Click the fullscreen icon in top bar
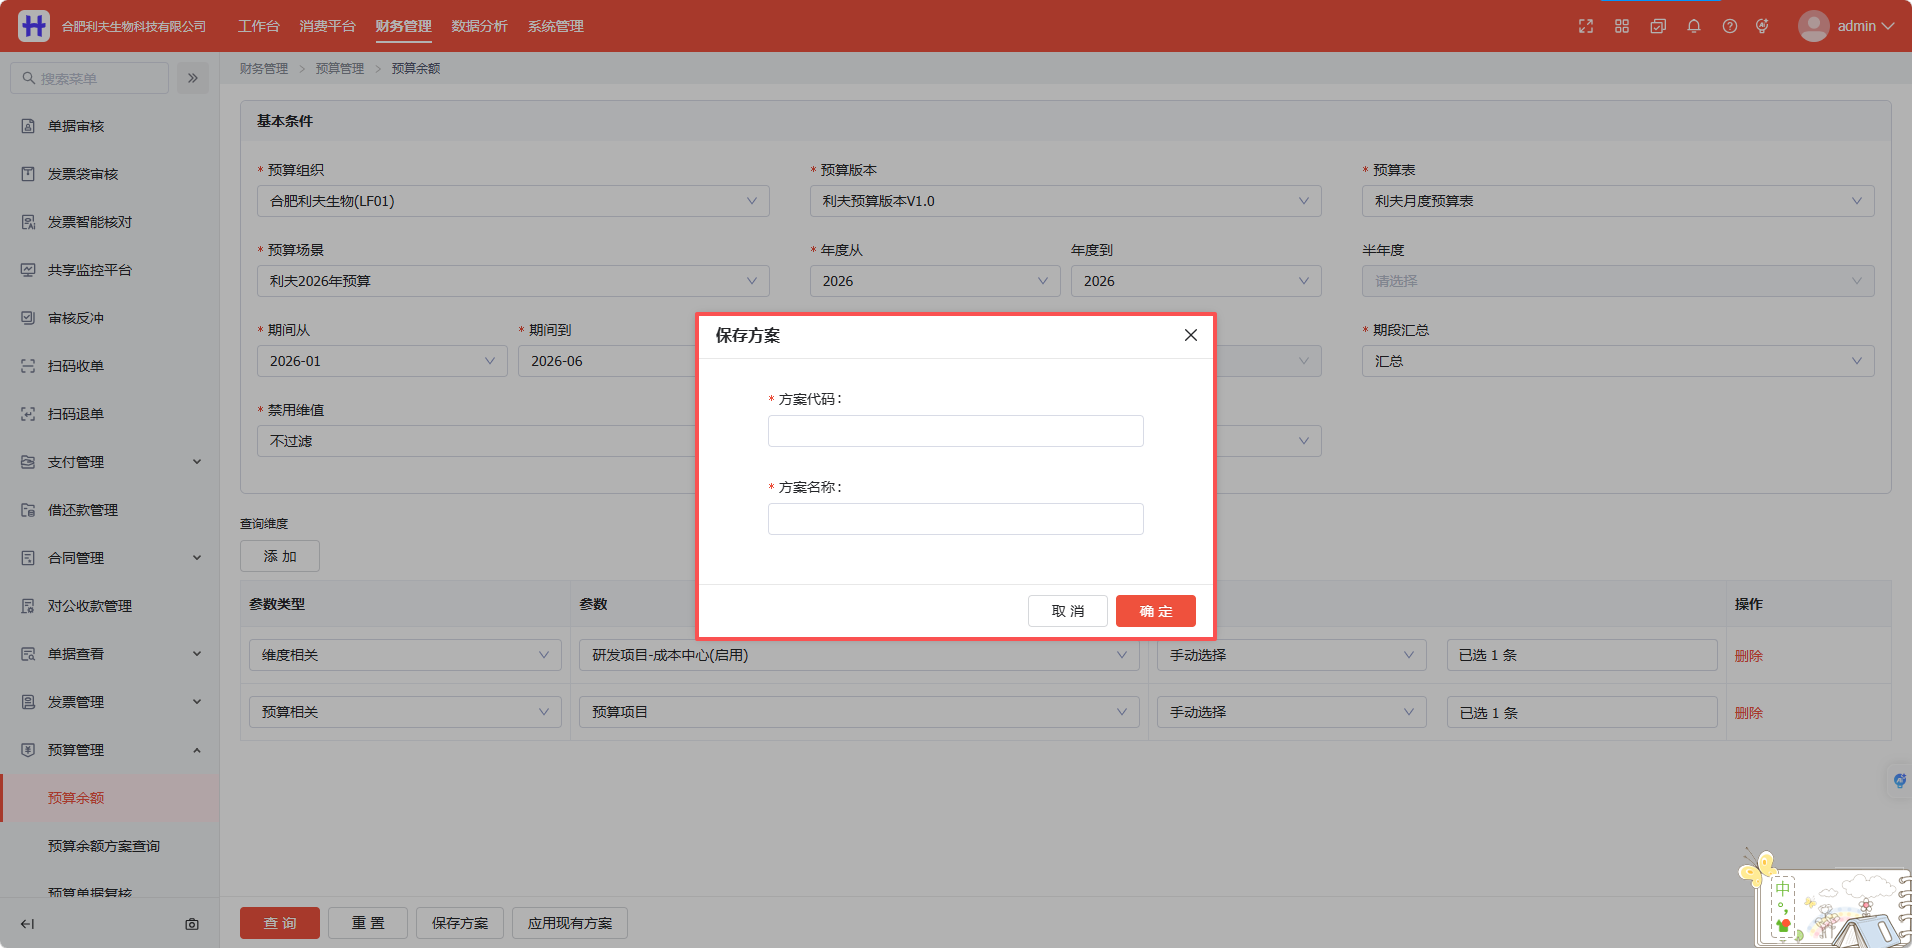The image size is (1912, 948). [1586, 26]
